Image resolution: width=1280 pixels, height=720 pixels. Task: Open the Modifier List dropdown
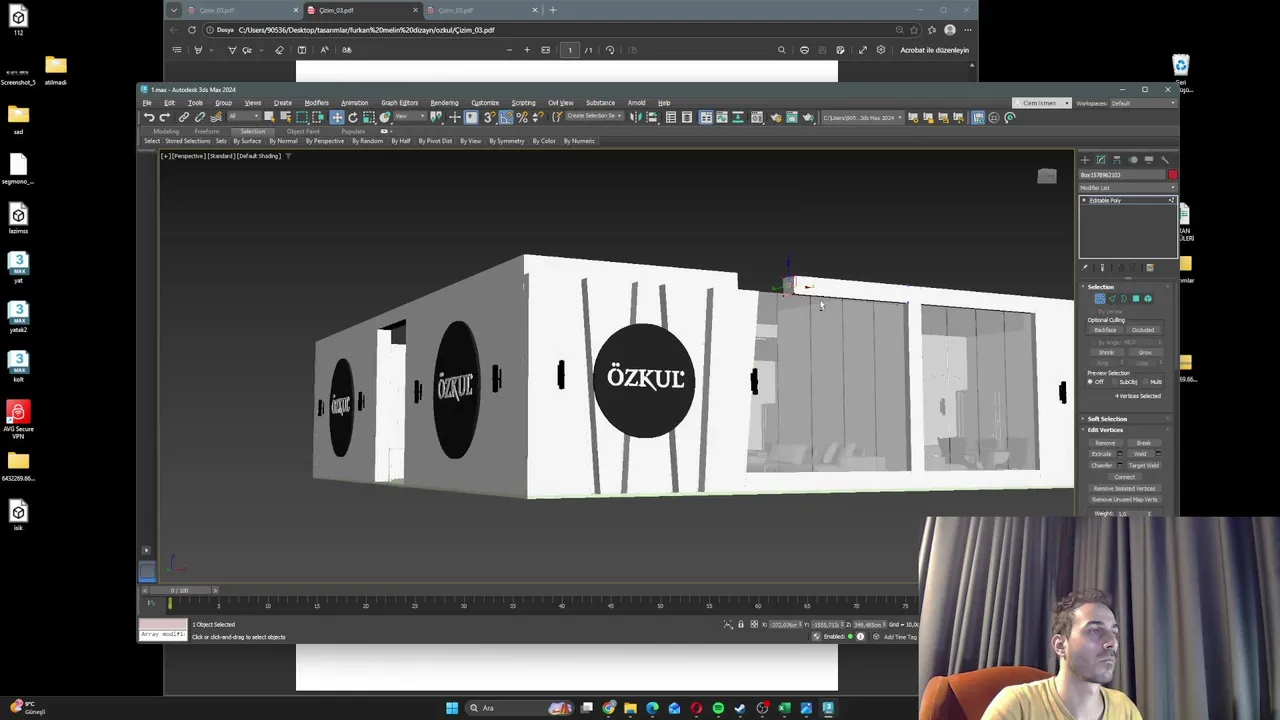point(1125,188)
